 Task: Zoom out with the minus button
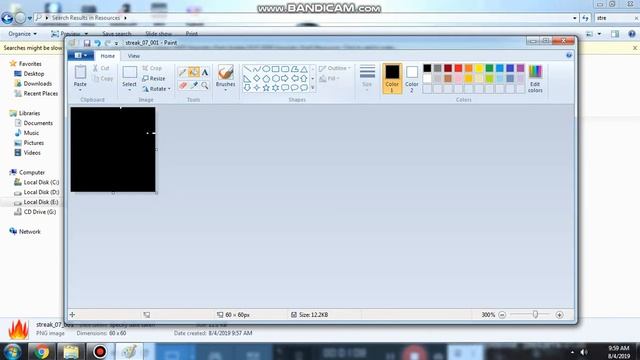(x=502, y=315)
